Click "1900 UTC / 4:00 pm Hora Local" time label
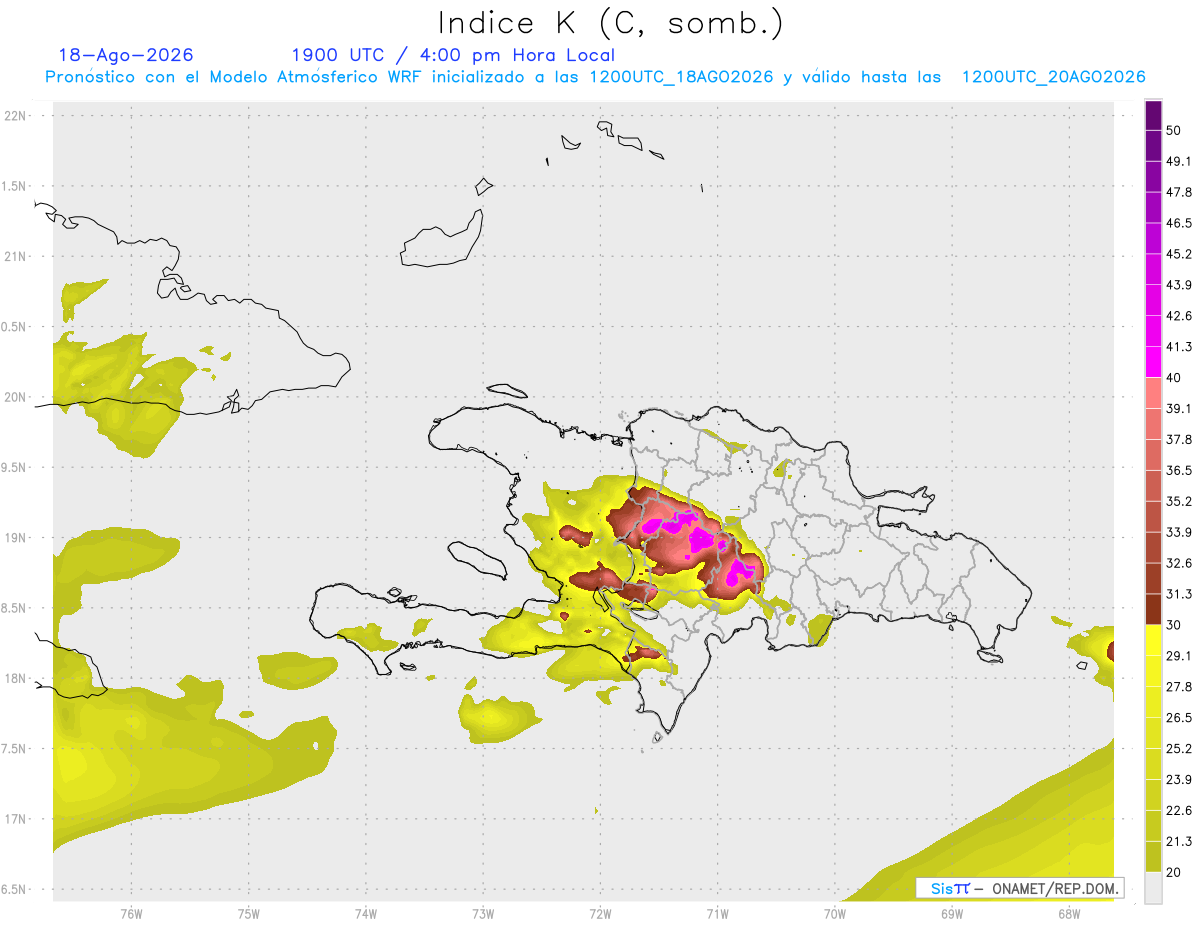The height and width of the screenshot is (927, 1200). tap(453, 55)
